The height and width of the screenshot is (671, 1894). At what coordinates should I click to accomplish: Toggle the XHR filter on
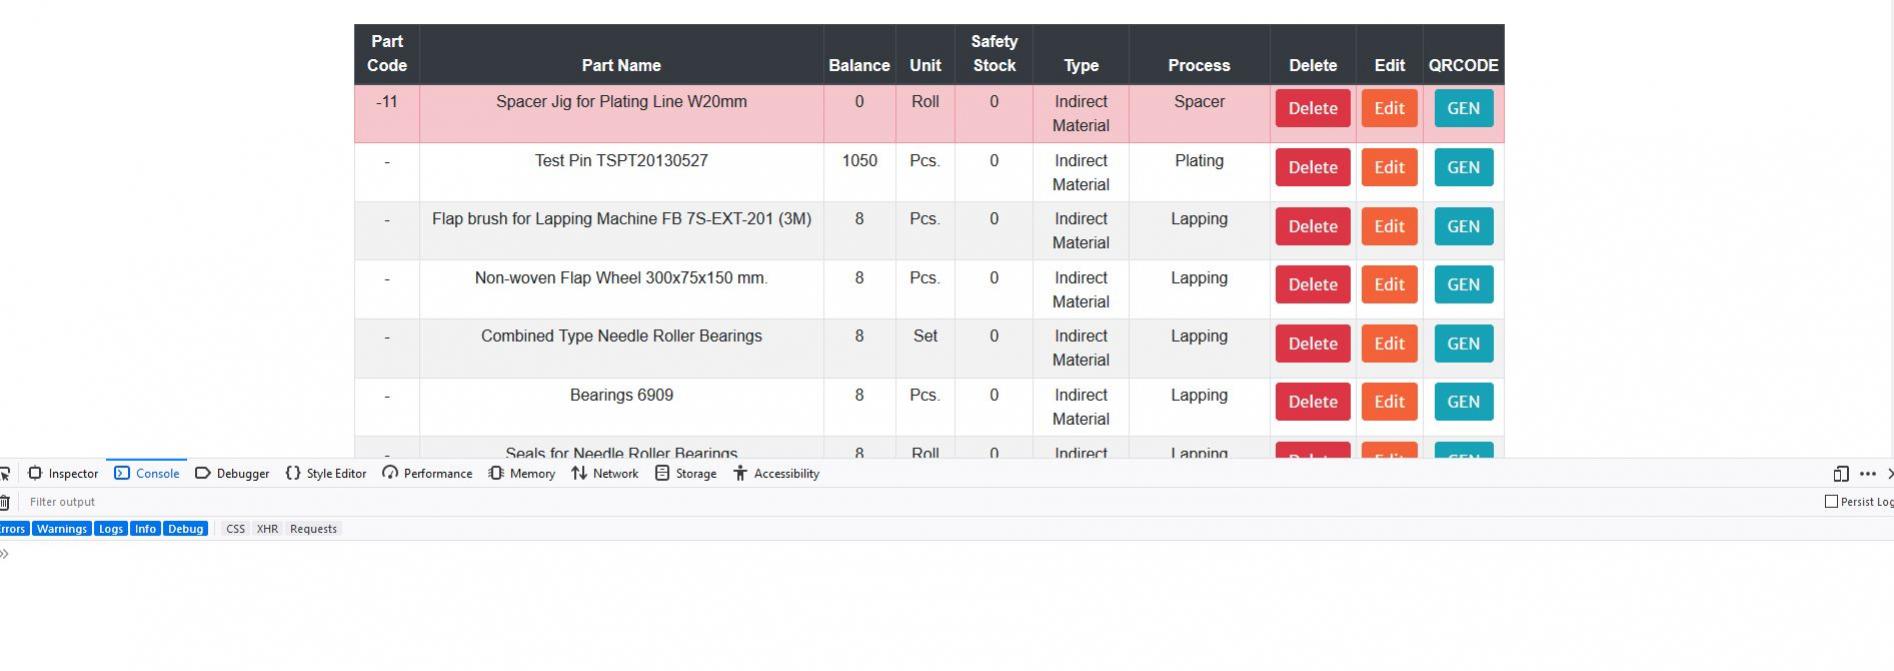click(x=267, y=529)
